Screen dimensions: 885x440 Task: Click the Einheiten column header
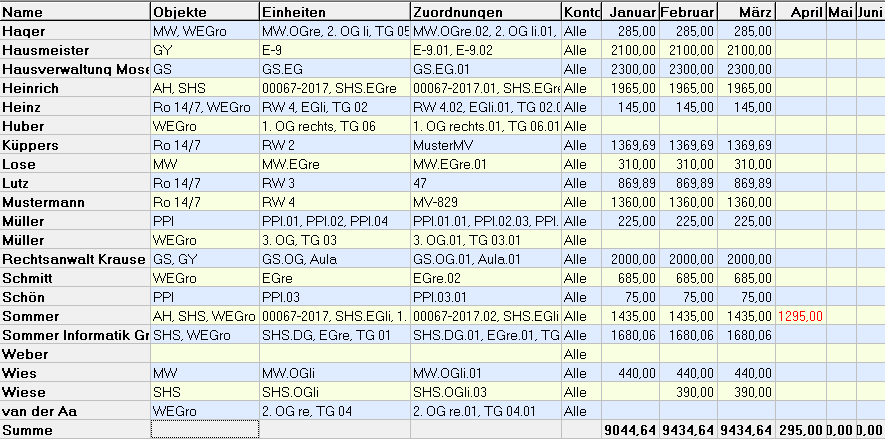click(x=333, y=12)
